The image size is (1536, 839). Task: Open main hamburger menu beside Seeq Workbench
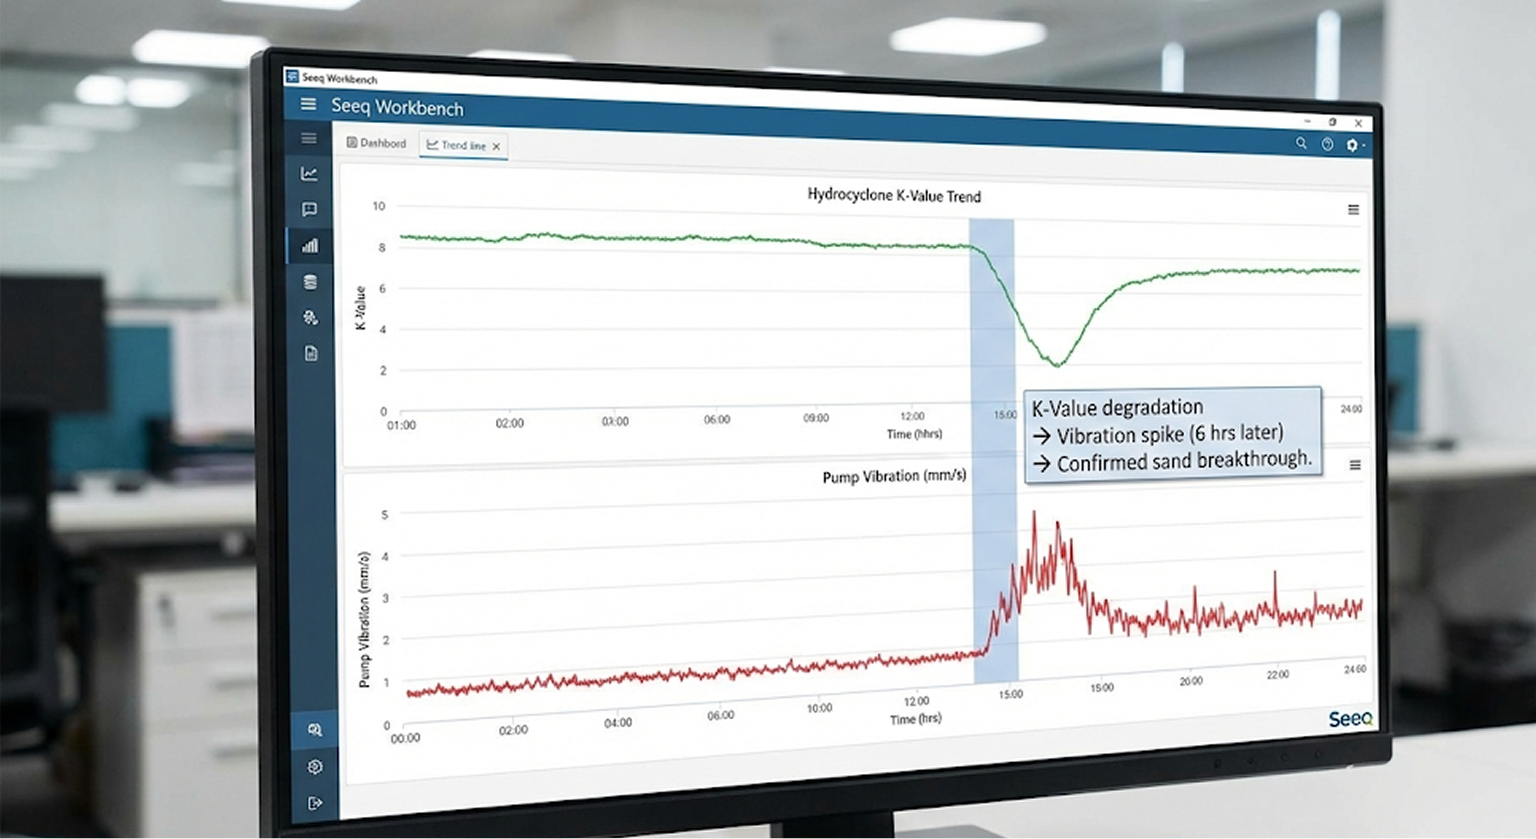point(308,104)
